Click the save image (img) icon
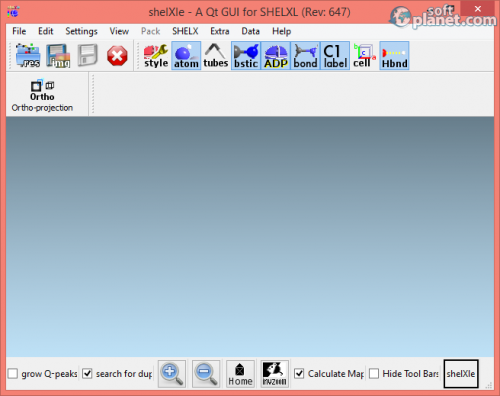Viewport: 500px width, 396px height. (58, 56)
